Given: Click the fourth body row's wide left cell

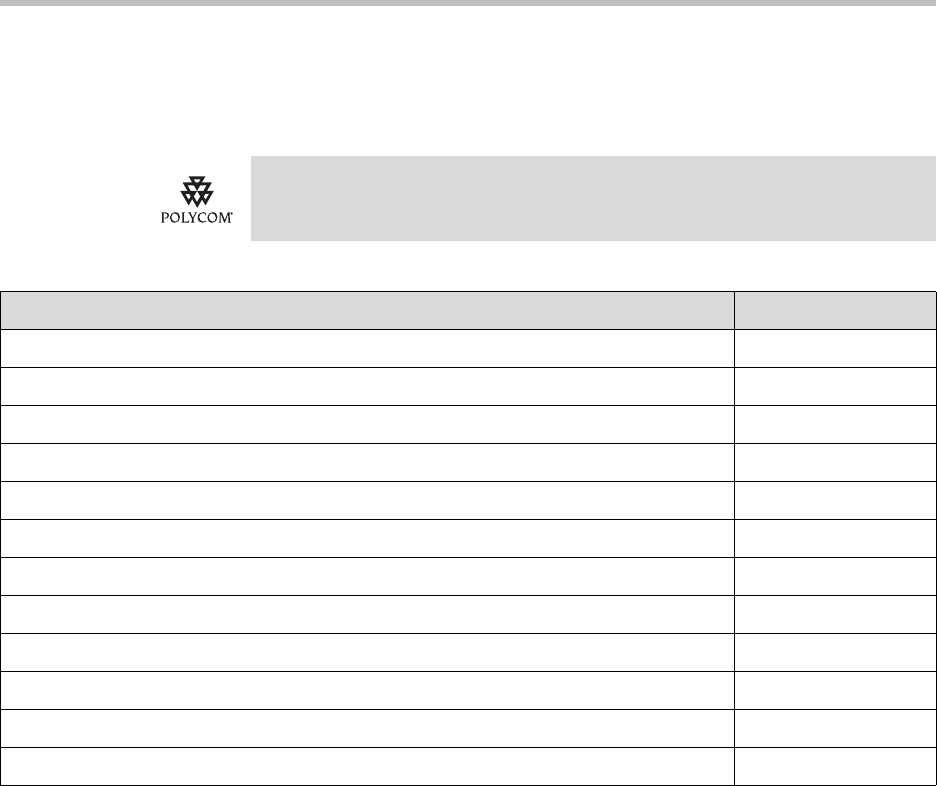Looking at the screenshot, I should 367,462.
